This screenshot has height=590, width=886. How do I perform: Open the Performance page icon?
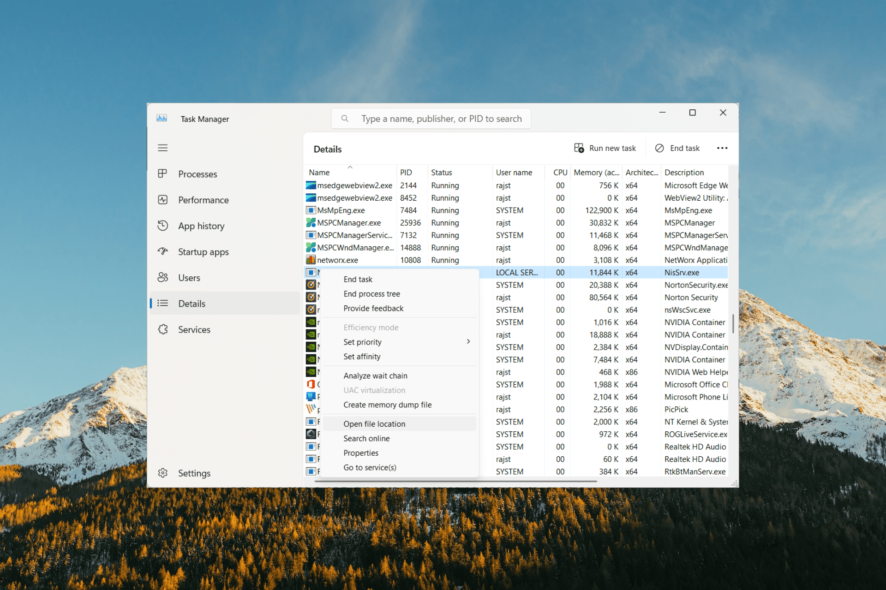point(163,200)
